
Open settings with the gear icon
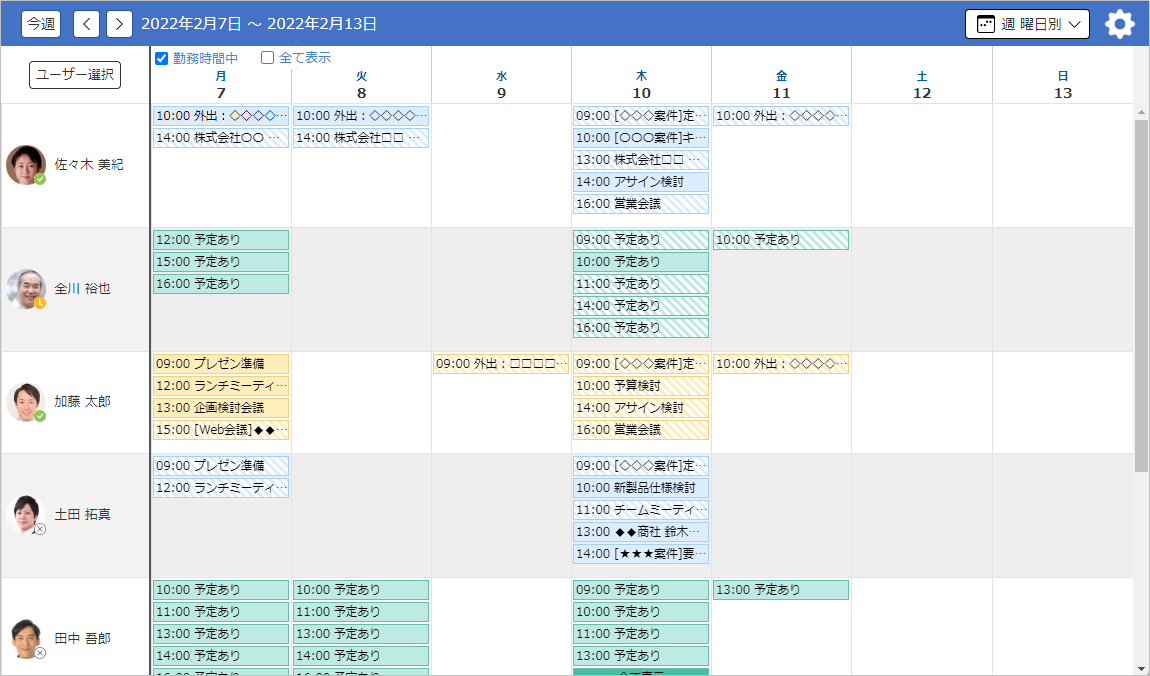[x=1119, y=24]
